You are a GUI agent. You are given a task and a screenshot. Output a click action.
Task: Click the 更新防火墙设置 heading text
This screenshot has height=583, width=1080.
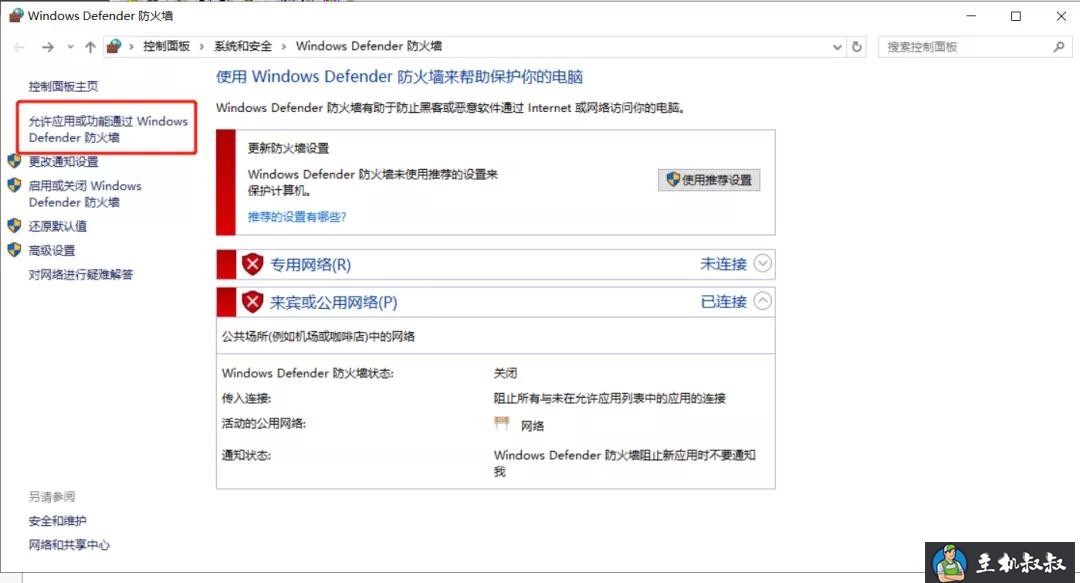pos(289,148)
